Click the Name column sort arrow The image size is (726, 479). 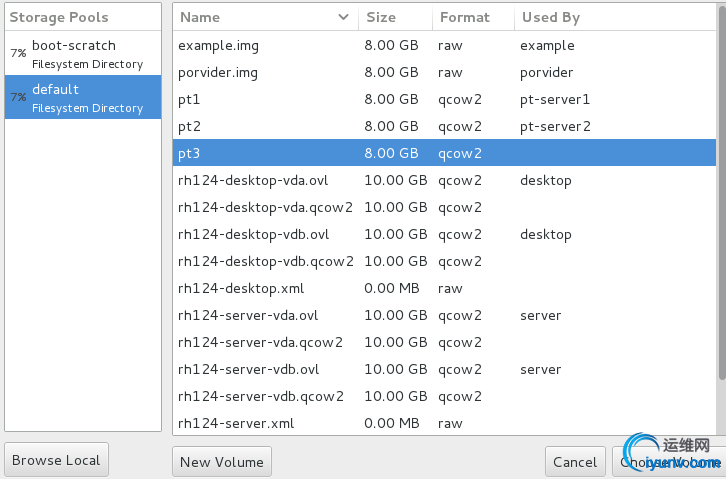pos(345,17)
